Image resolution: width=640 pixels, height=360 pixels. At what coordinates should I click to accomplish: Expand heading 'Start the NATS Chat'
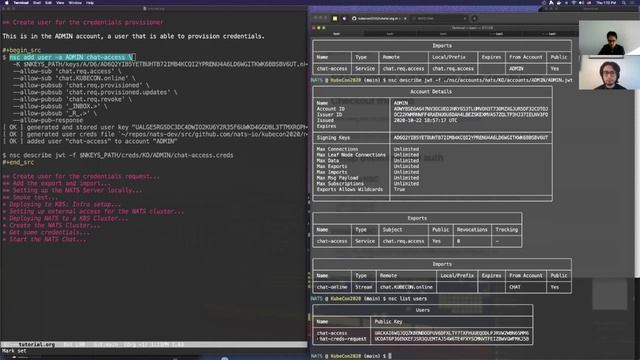coord(44,239)
